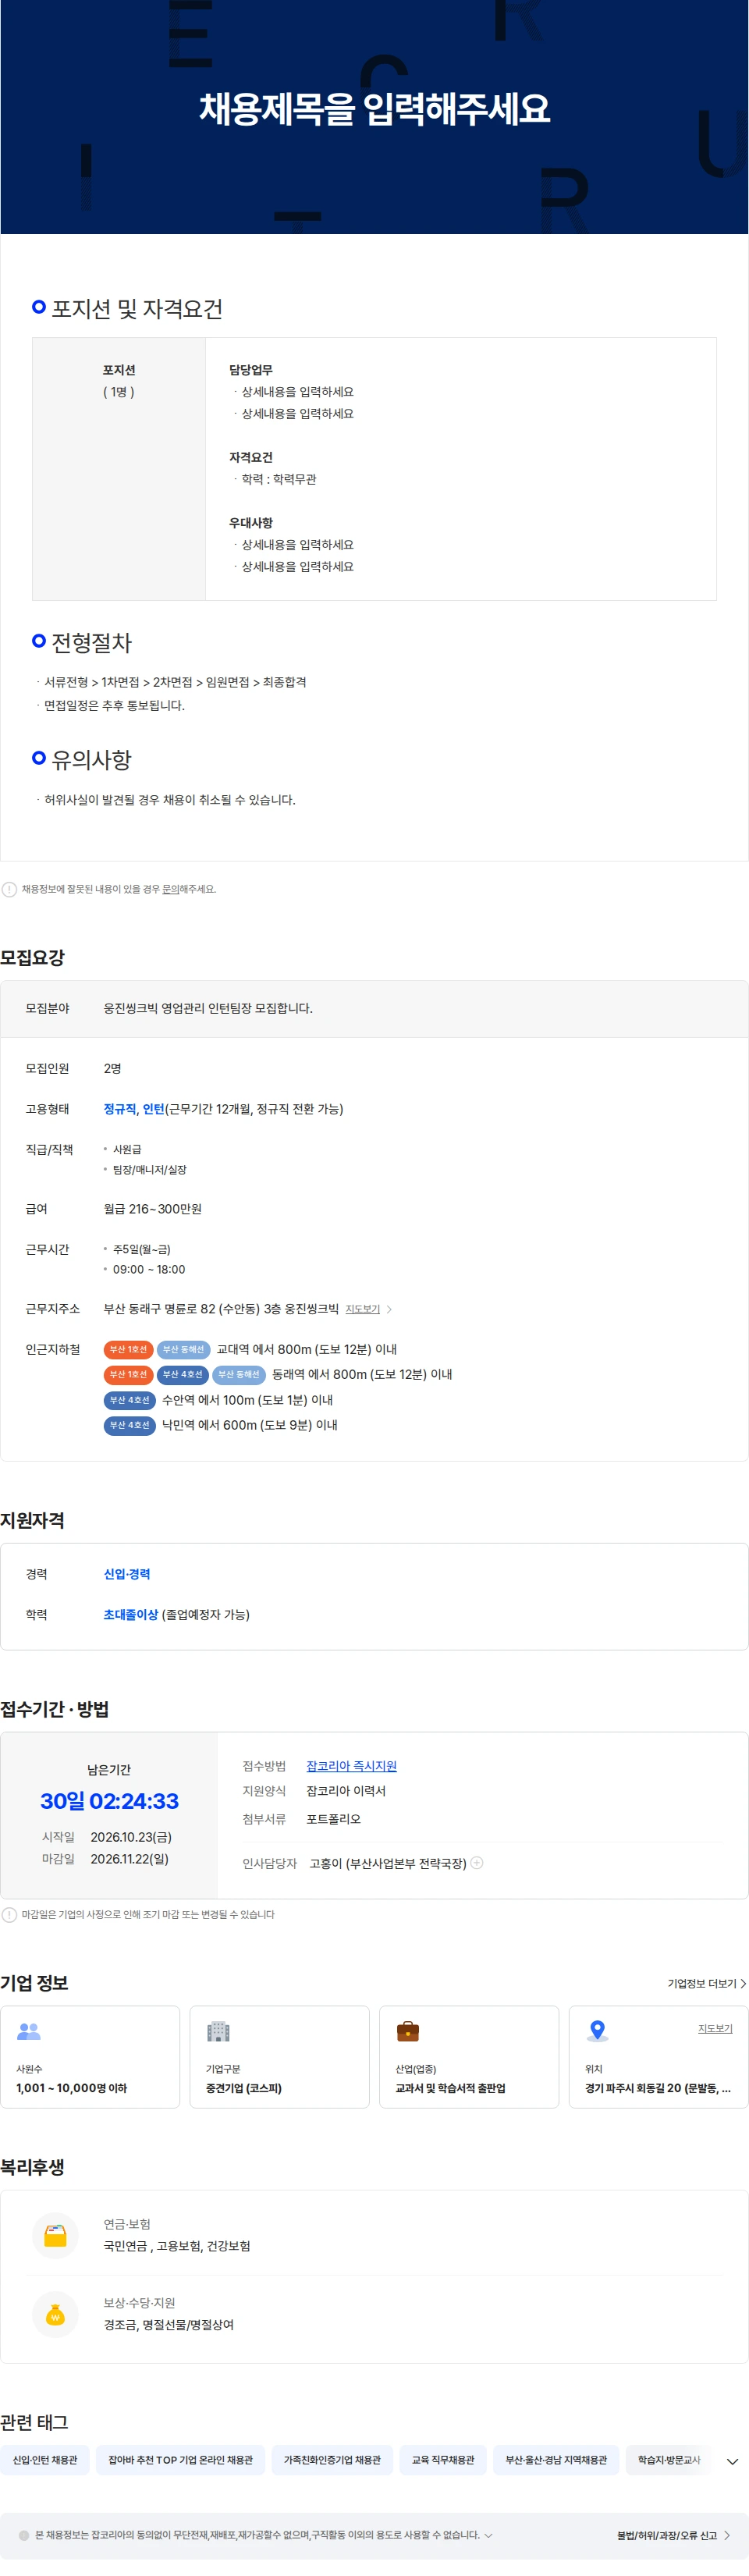The width and height of the screenshot is (749, 2576).
Task: Click 중견기업 (코스피) card
Action: pyautogui.click(x=279, y=2056)
